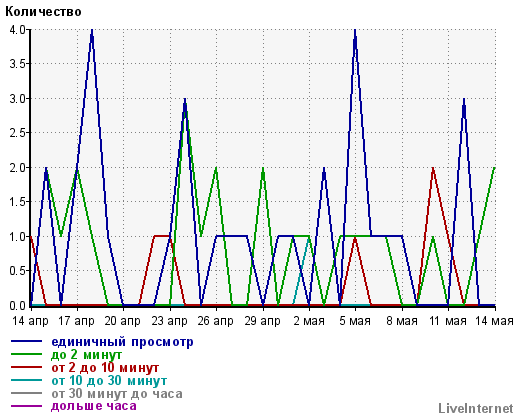Viewport: 520px width, 418px height.
Task: Click the gray legend line for от 30 минут до часа
Action: tap(27, 393)
